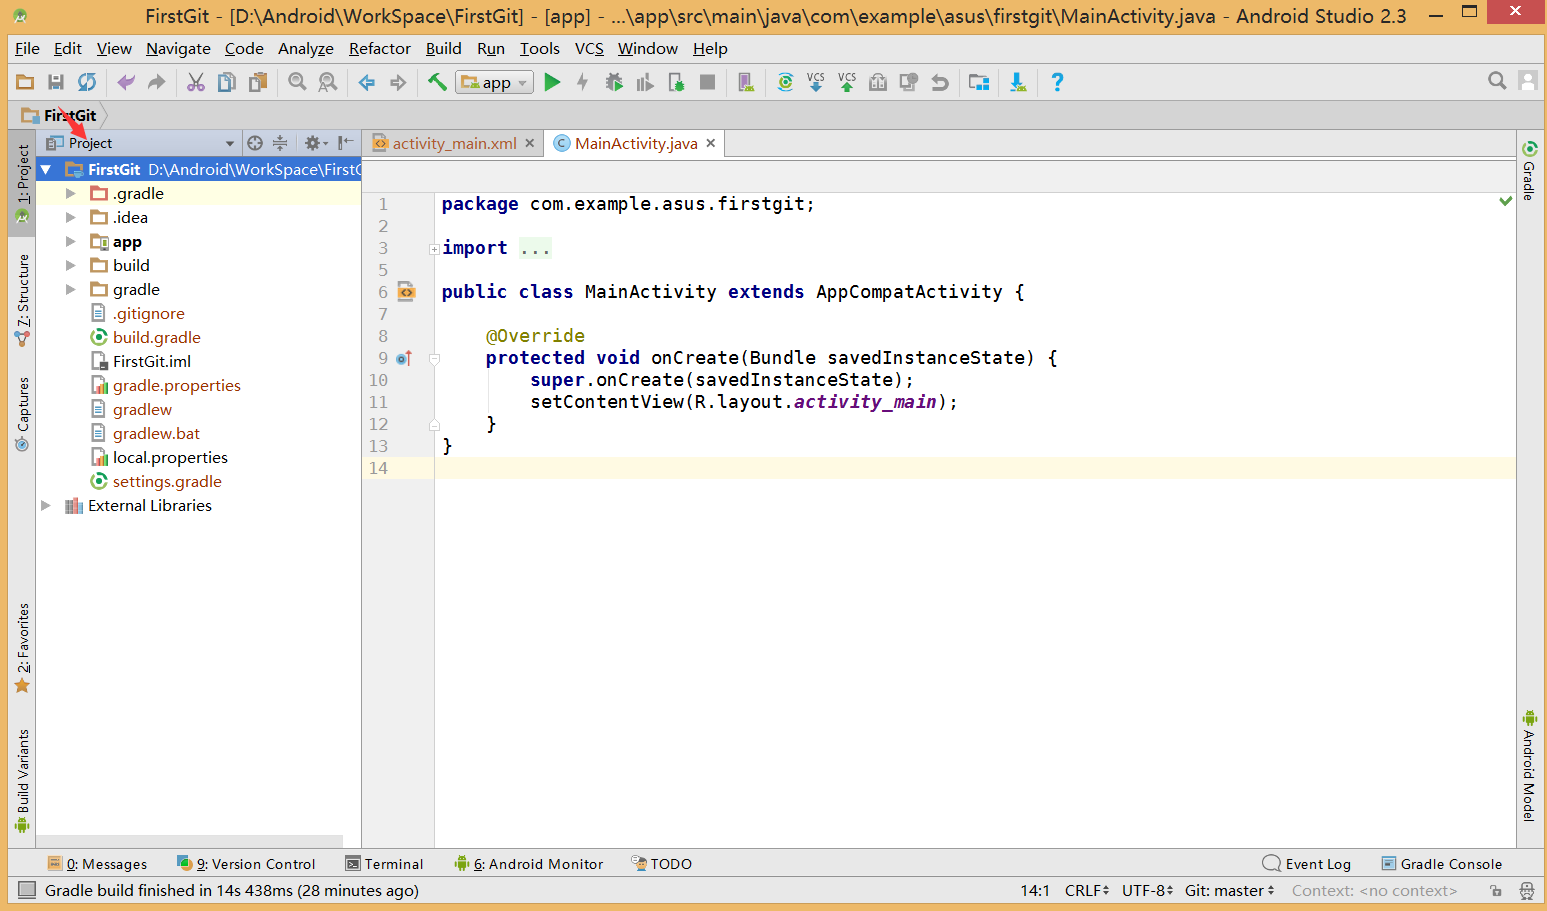Click the VCS Commit Changes icon
Viewport: 1547px width, 911px height.
click(847, 83)
